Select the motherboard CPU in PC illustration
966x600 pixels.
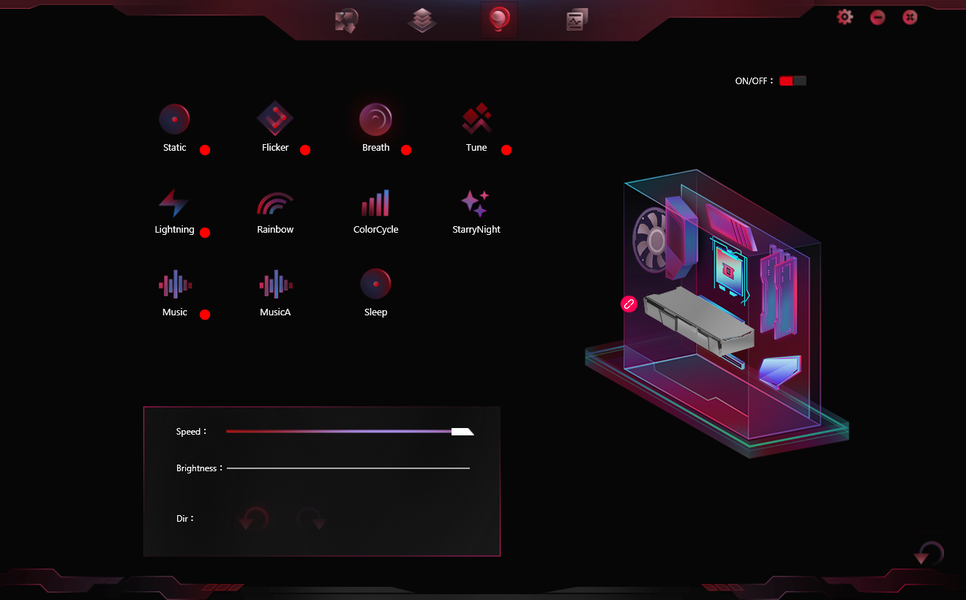point(729,269)
